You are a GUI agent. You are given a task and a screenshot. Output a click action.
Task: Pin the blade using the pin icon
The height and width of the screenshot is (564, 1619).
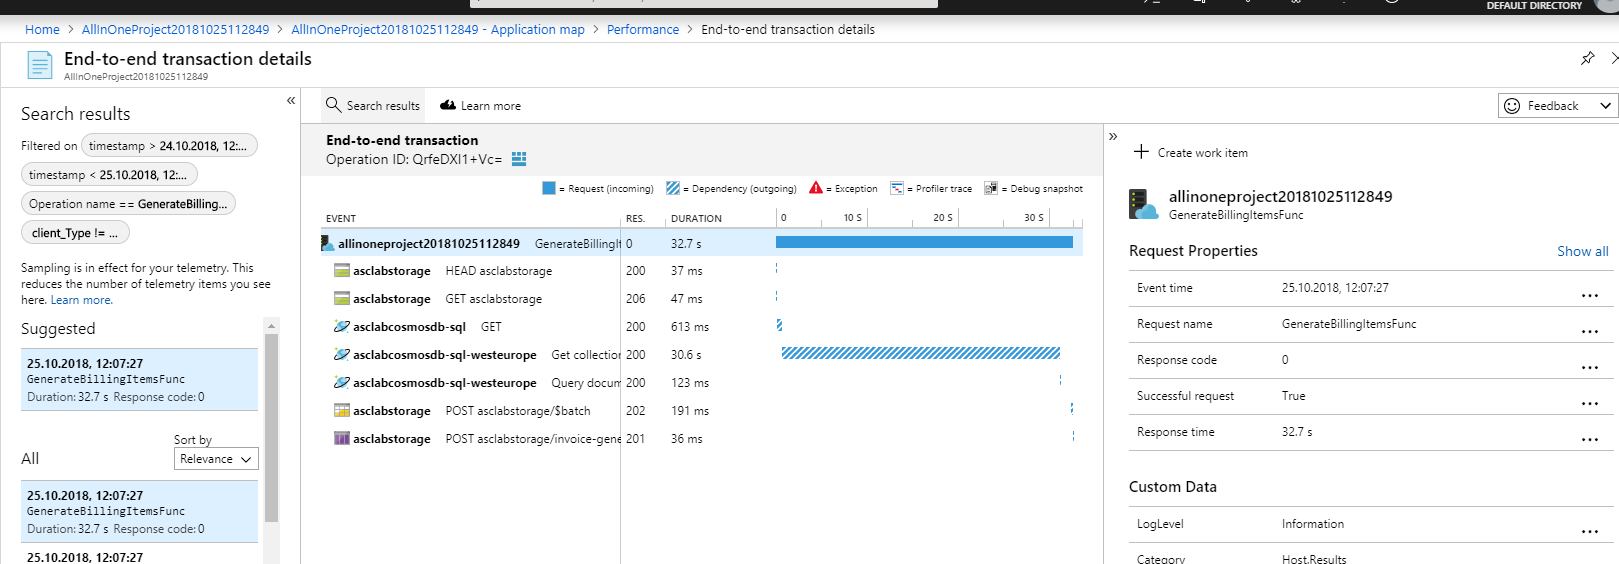tap(1587, 59)
